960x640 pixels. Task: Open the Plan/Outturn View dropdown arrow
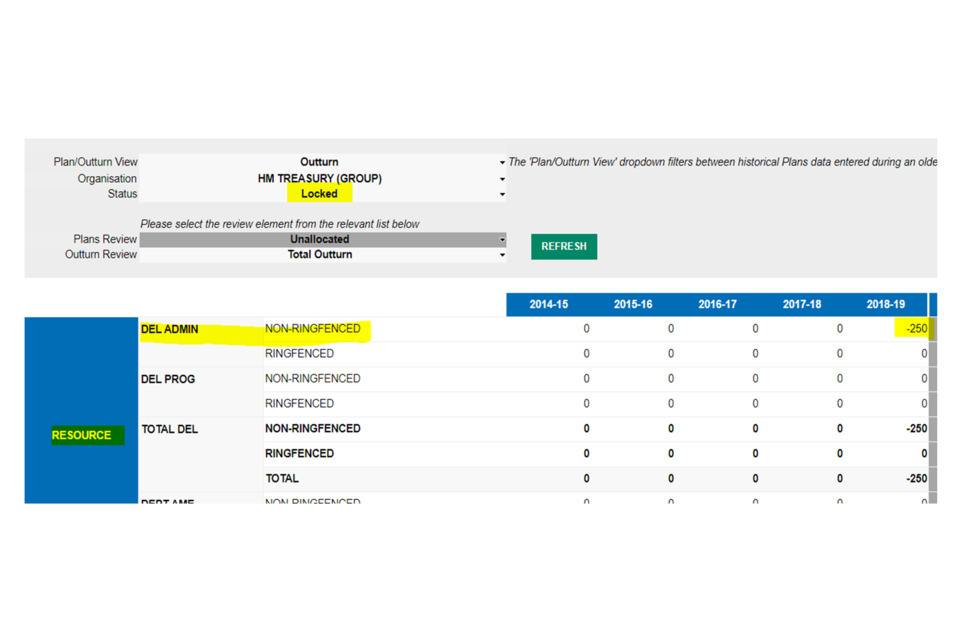click(x=502, y=162)
